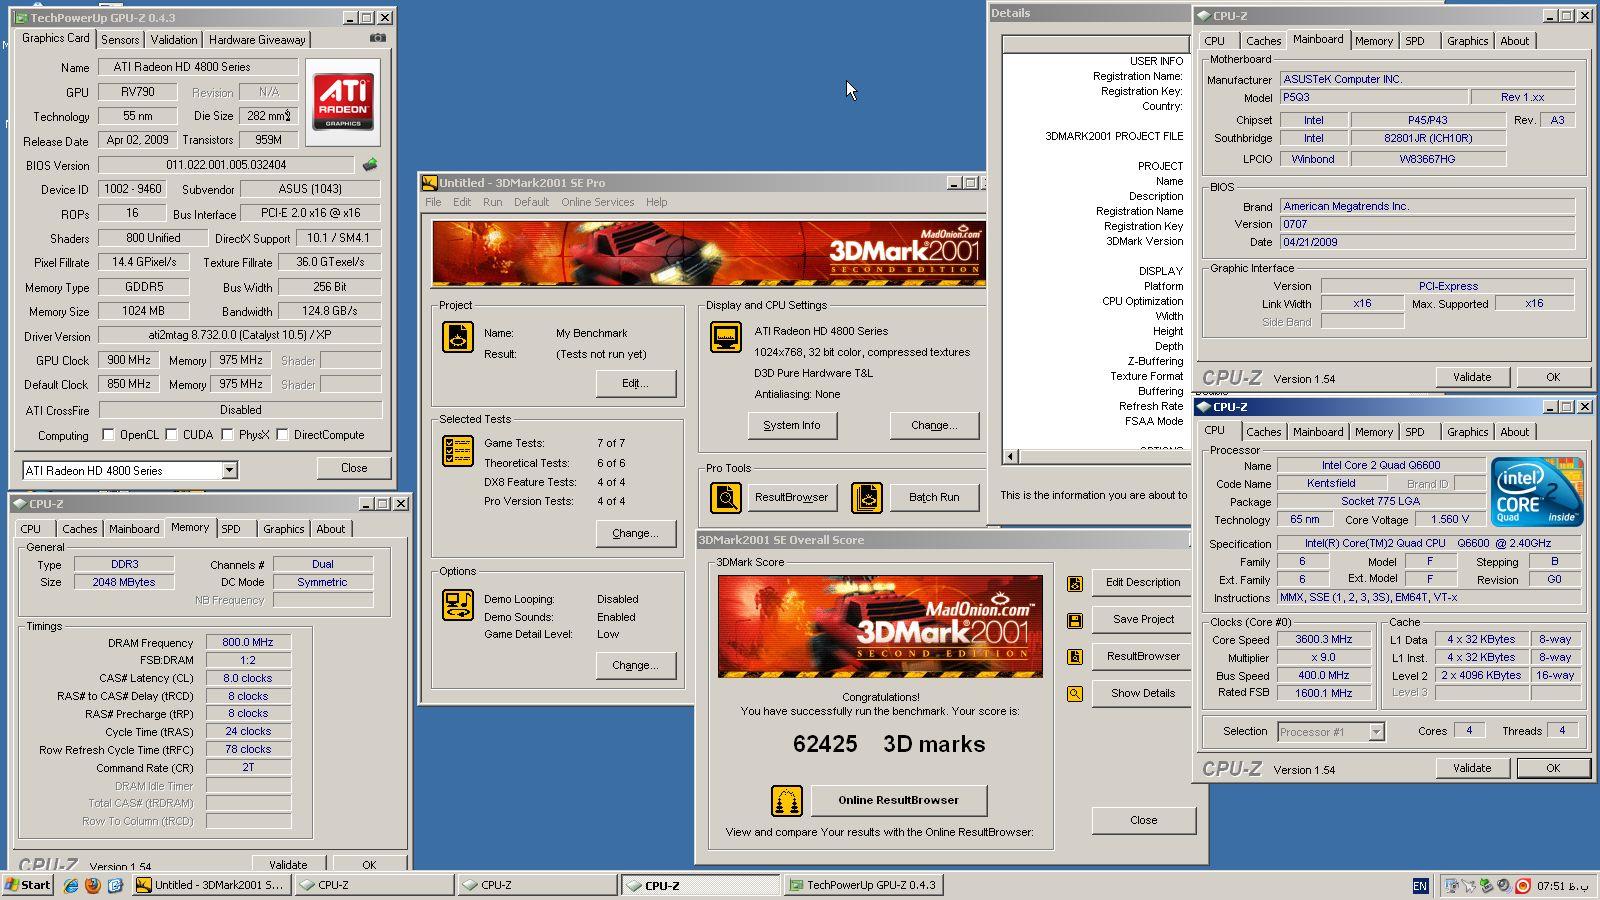Click the 3DMark2001 title bar icon
This screenshot has width=1600, height=900.
[429, 183]
